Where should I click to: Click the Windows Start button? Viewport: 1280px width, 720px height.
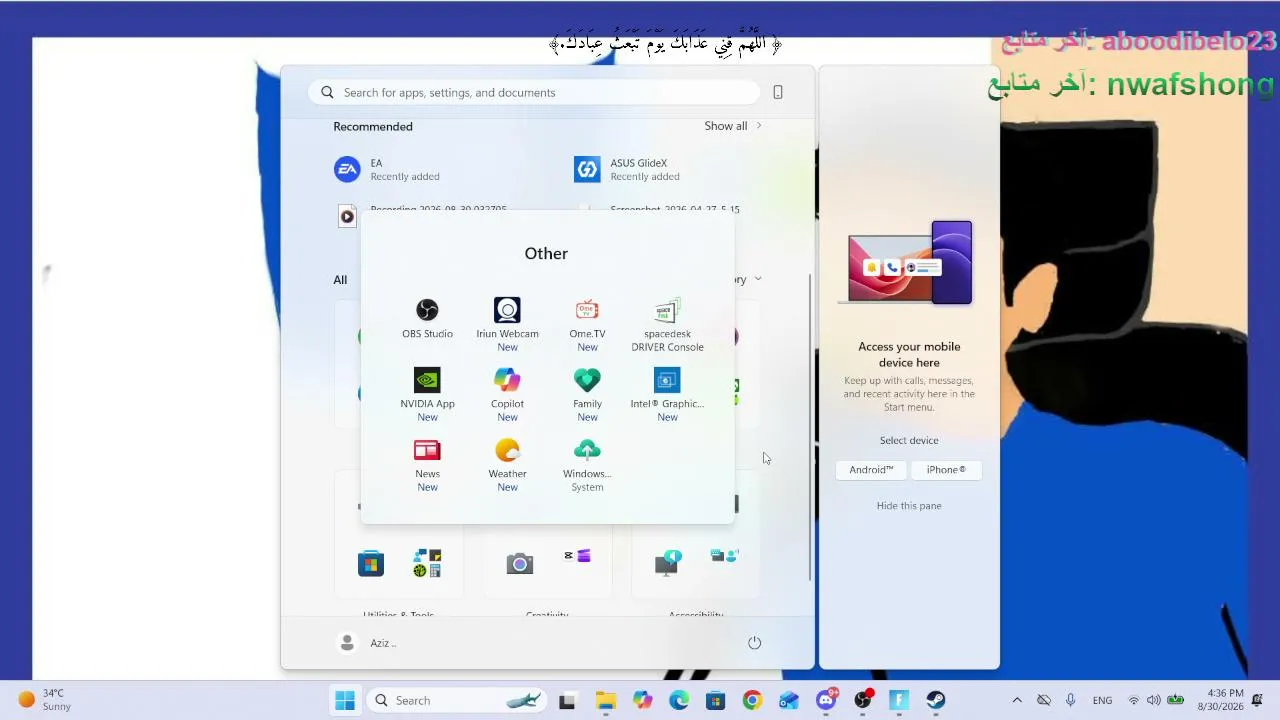(345, 700)
